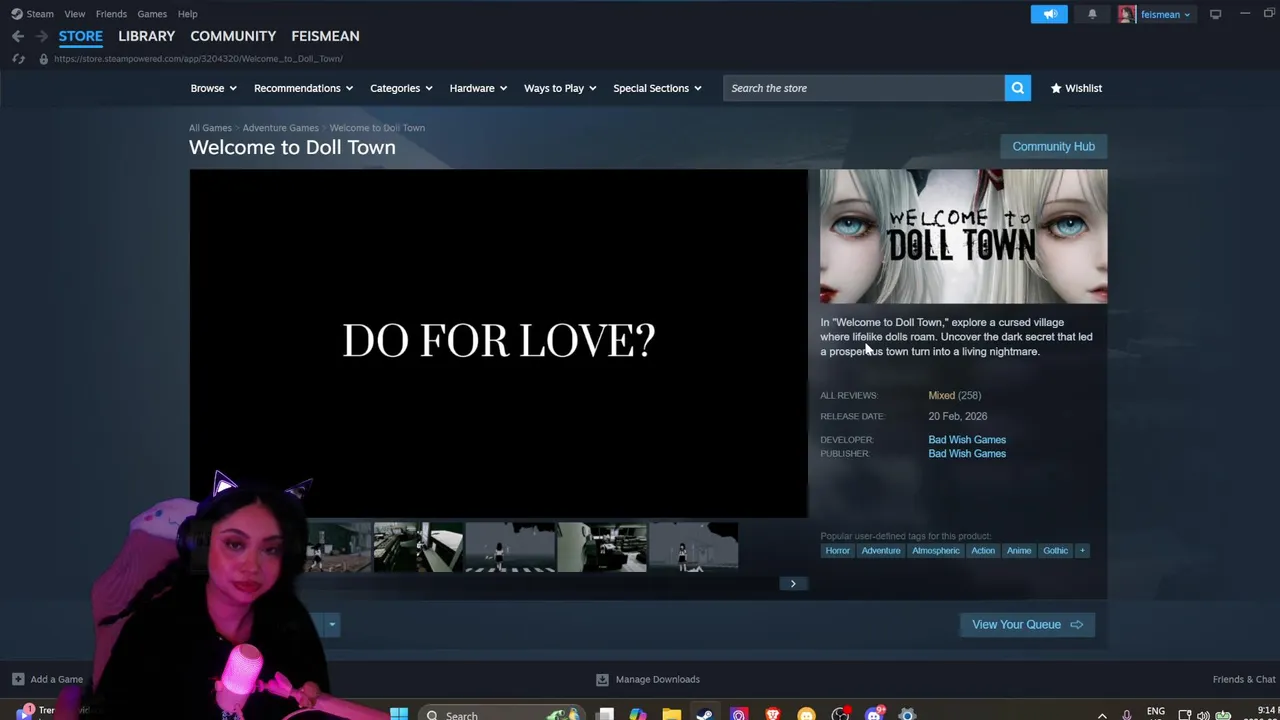The width and height of the screenshot is (1280, 720).
Task: Click the Big Picture mode monitor icon
Action: (x=1215, y=14)
